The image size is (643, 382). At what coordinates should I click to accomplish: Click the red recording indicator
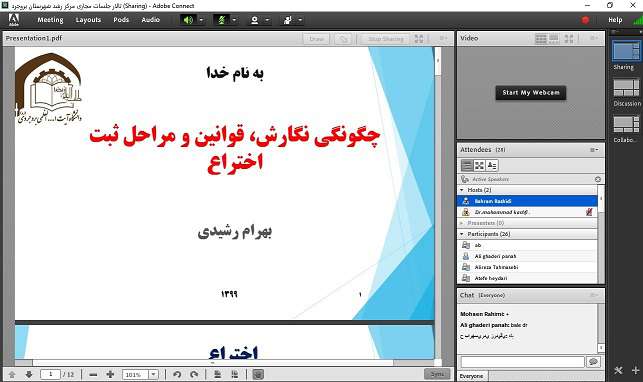tap(585, 20)
